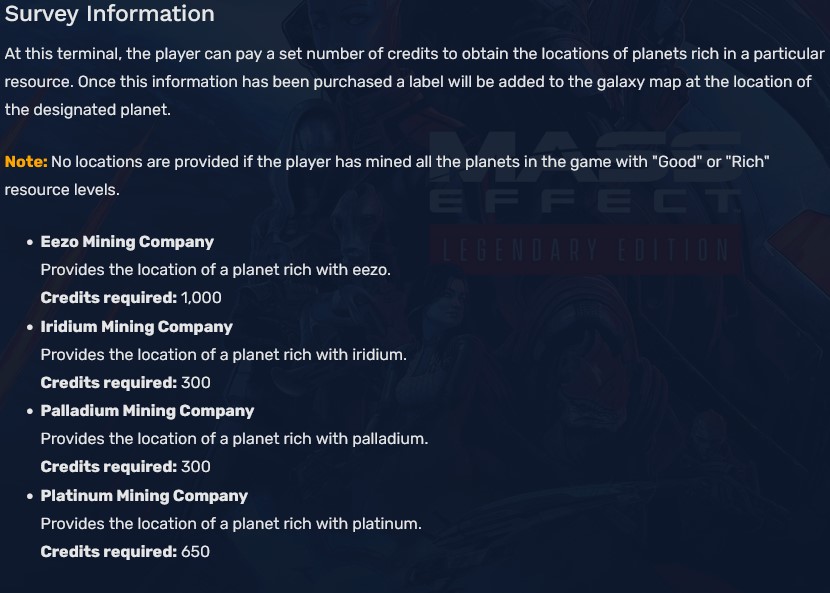This screenshot has height=593, width=830.
Task: Select the Iridium Mining Company title
Action: (x=136, y=327)
